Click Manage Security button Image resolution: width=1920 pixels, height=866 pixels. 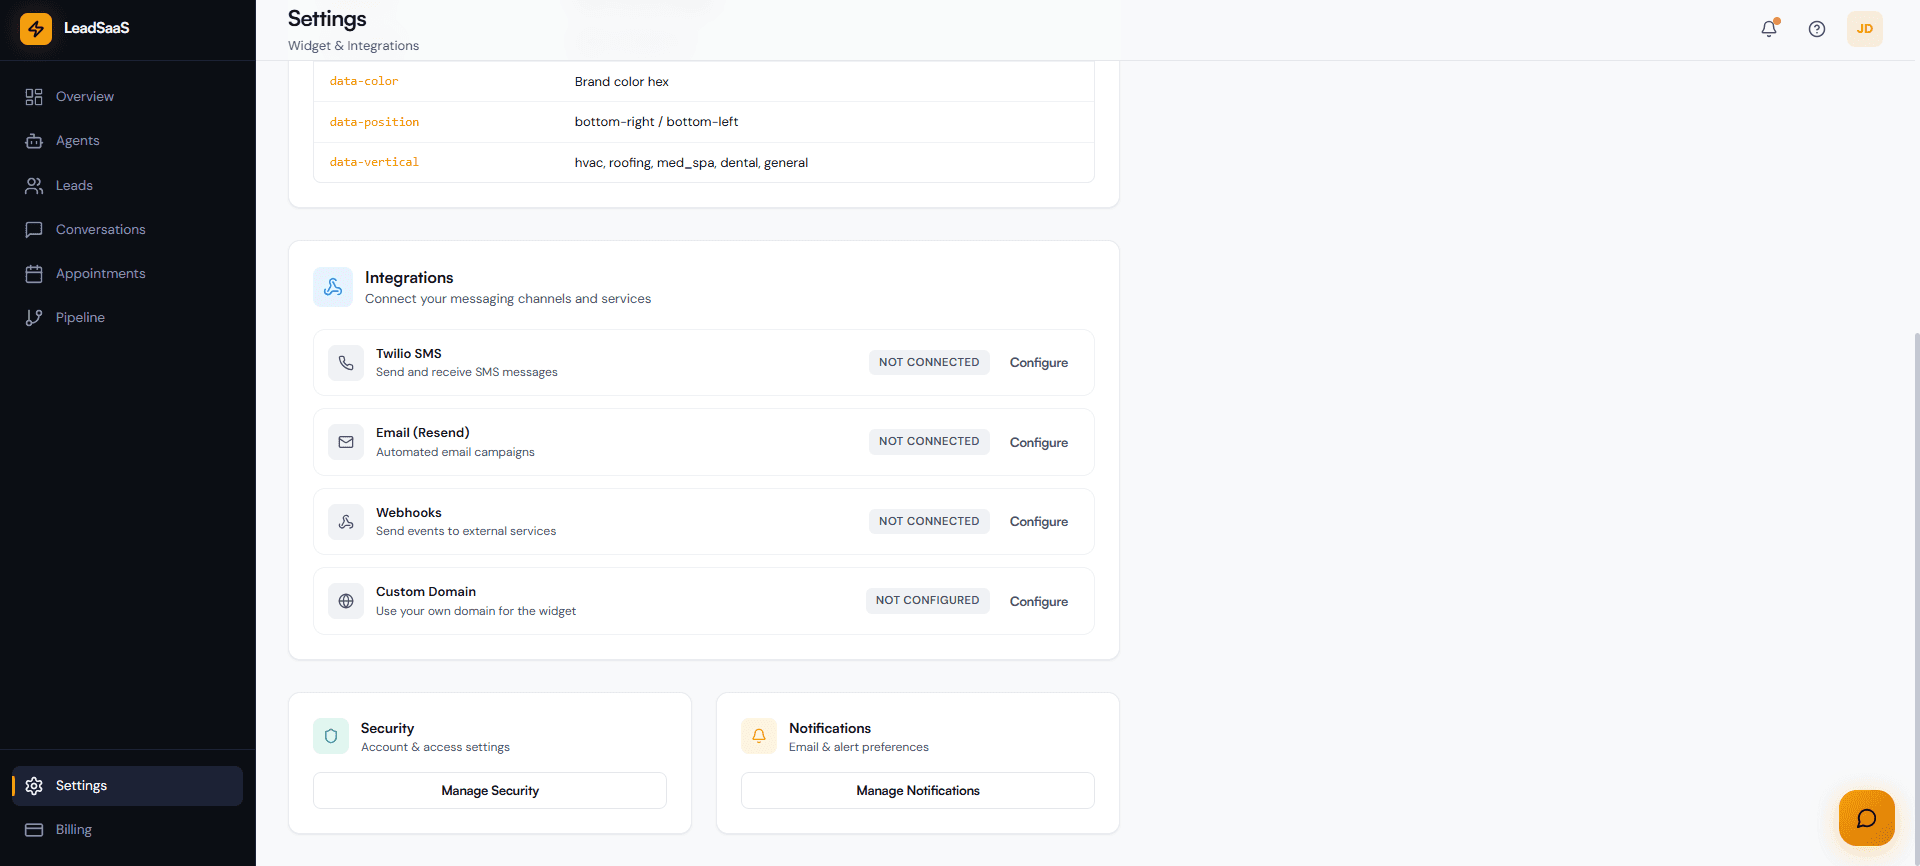[490, 790]
